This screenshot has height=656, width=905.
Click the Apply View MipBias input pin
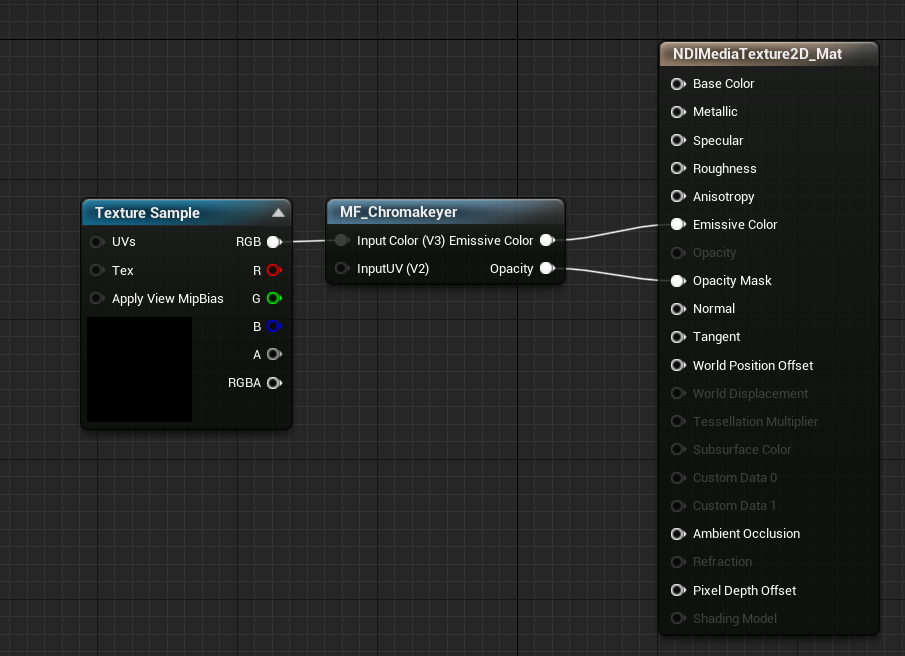pos(97,298)
